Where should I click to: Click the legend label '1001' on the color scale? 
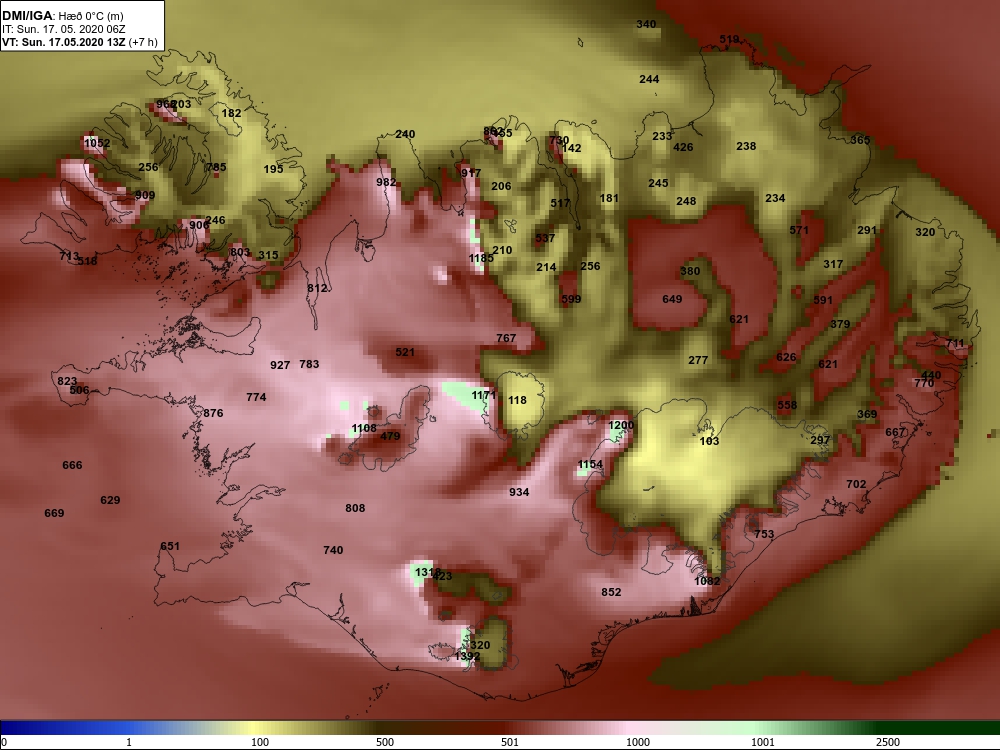click(763, 742)
